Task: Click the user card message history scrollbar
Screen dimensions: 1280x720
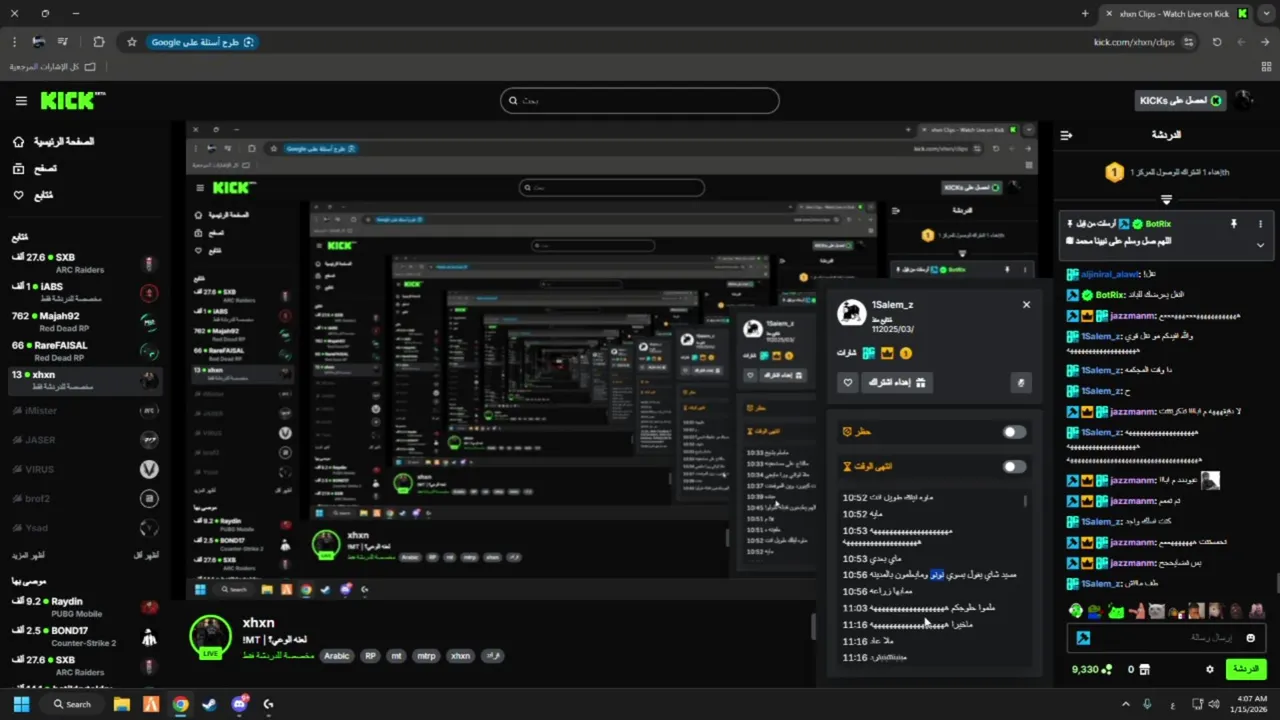Action: [x=1024, y=500]
